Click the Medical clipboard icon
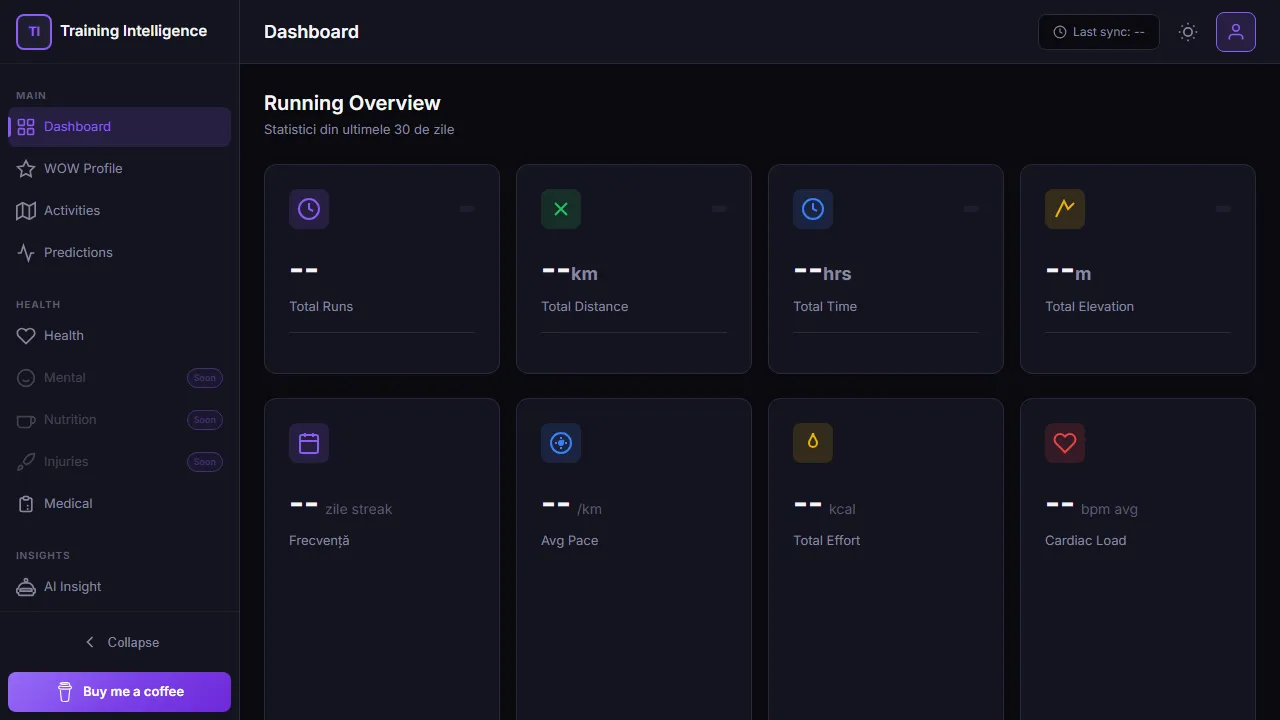Screen dimensions: 1280x720 tap(25, 503)
